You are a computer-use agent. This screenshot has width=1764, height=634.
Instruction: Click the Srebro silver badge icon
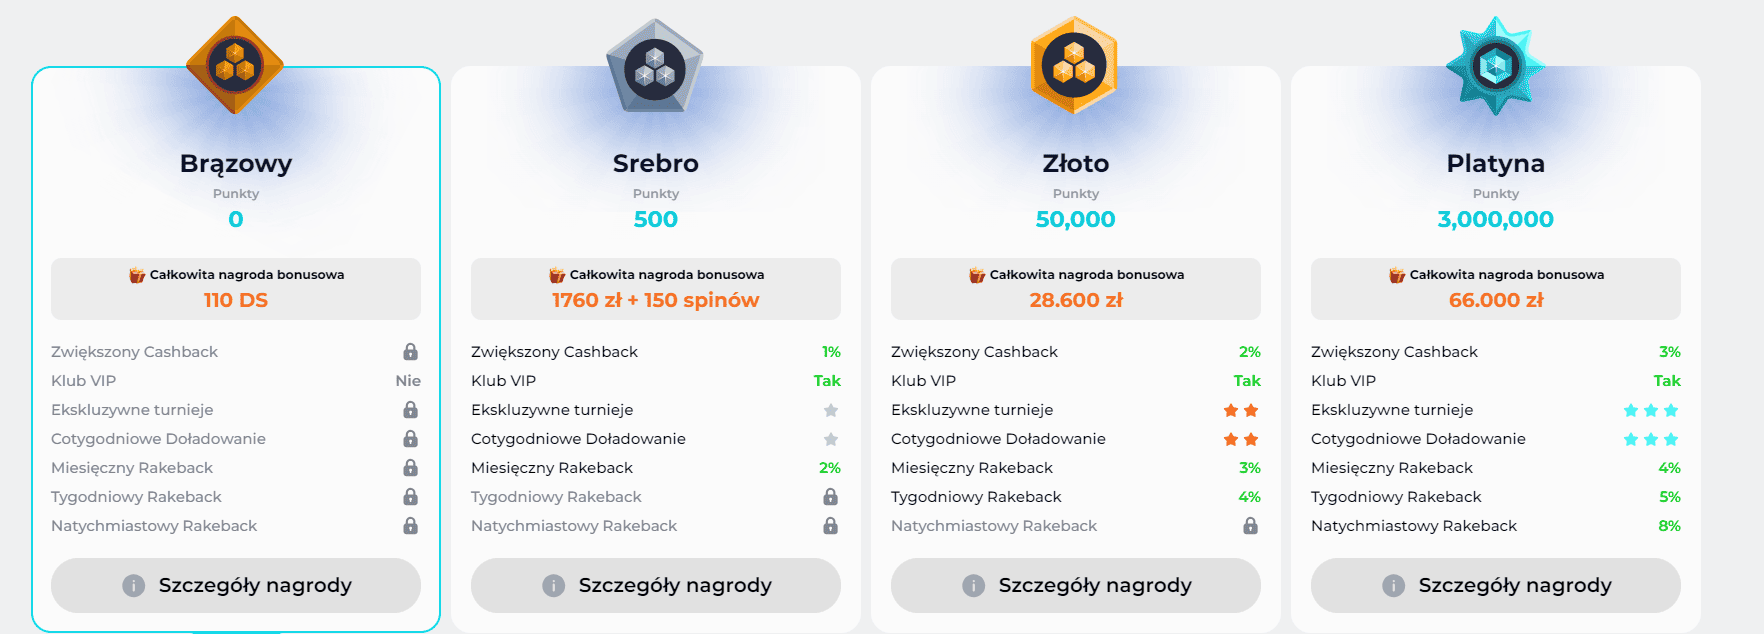click(x=655, y=67)
